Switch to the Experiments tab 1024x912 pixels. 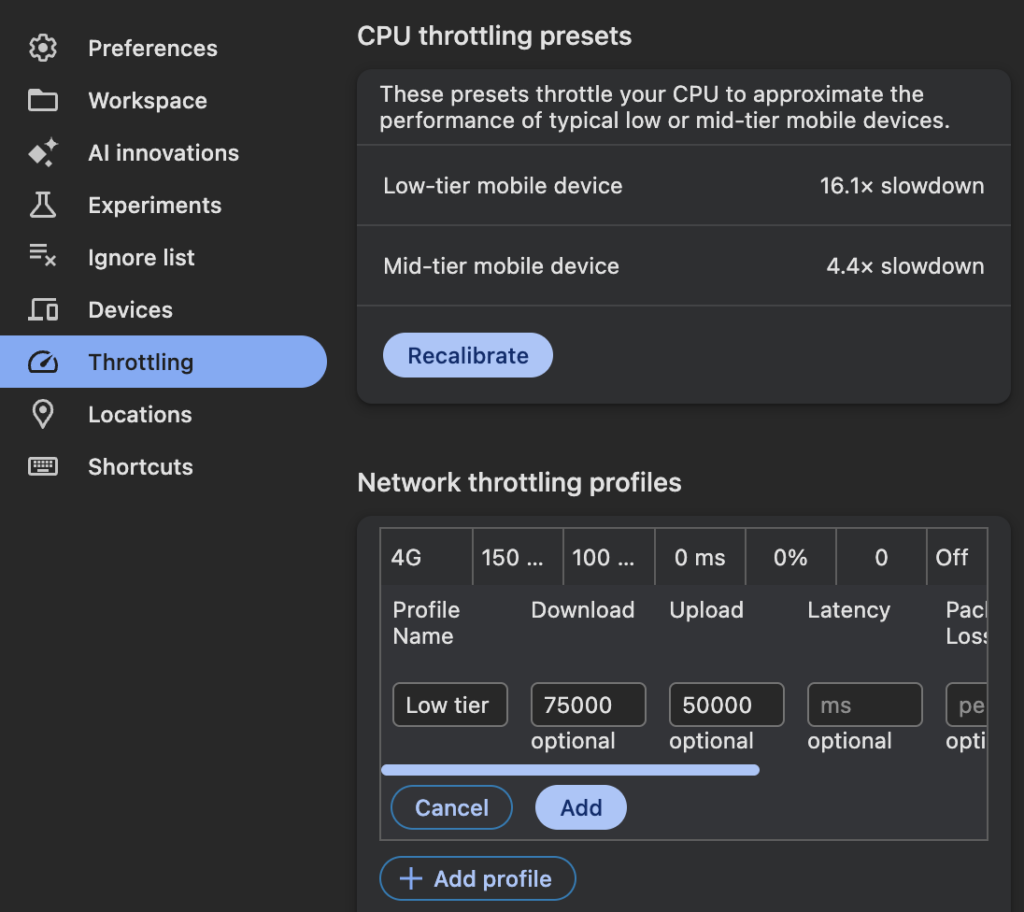point(154,205)
